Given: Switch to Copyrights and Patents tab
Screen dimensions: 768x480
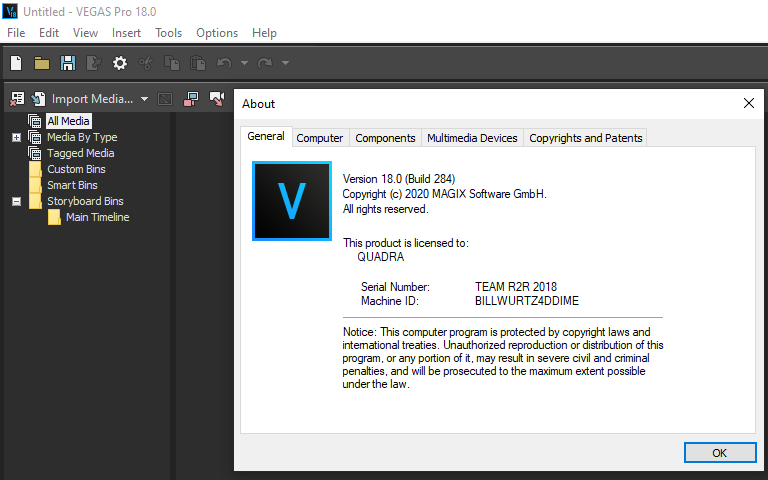Looking at the screenshot, I should [585, 138].
